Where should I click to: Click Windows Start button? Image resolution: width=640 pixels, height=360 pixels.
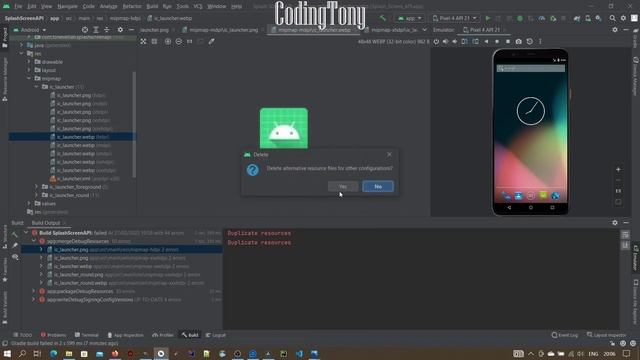point(7,353)
